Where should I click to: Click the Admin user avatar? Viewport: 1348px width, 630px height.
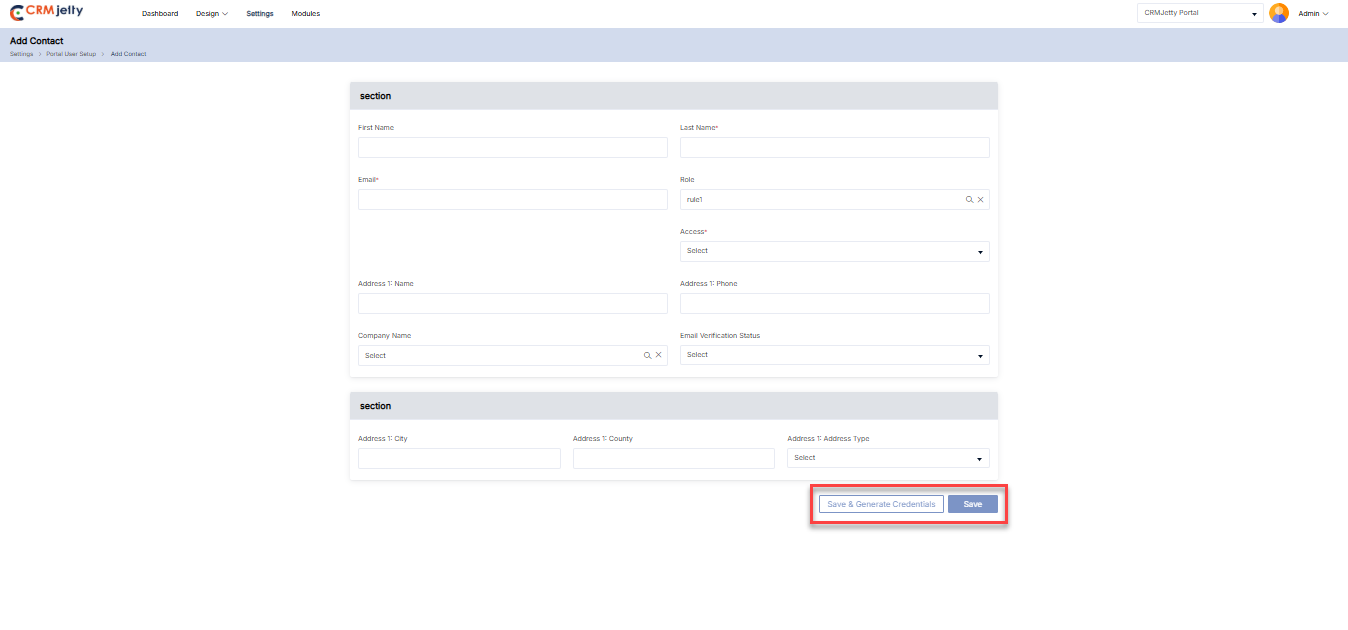[1278, 13]
